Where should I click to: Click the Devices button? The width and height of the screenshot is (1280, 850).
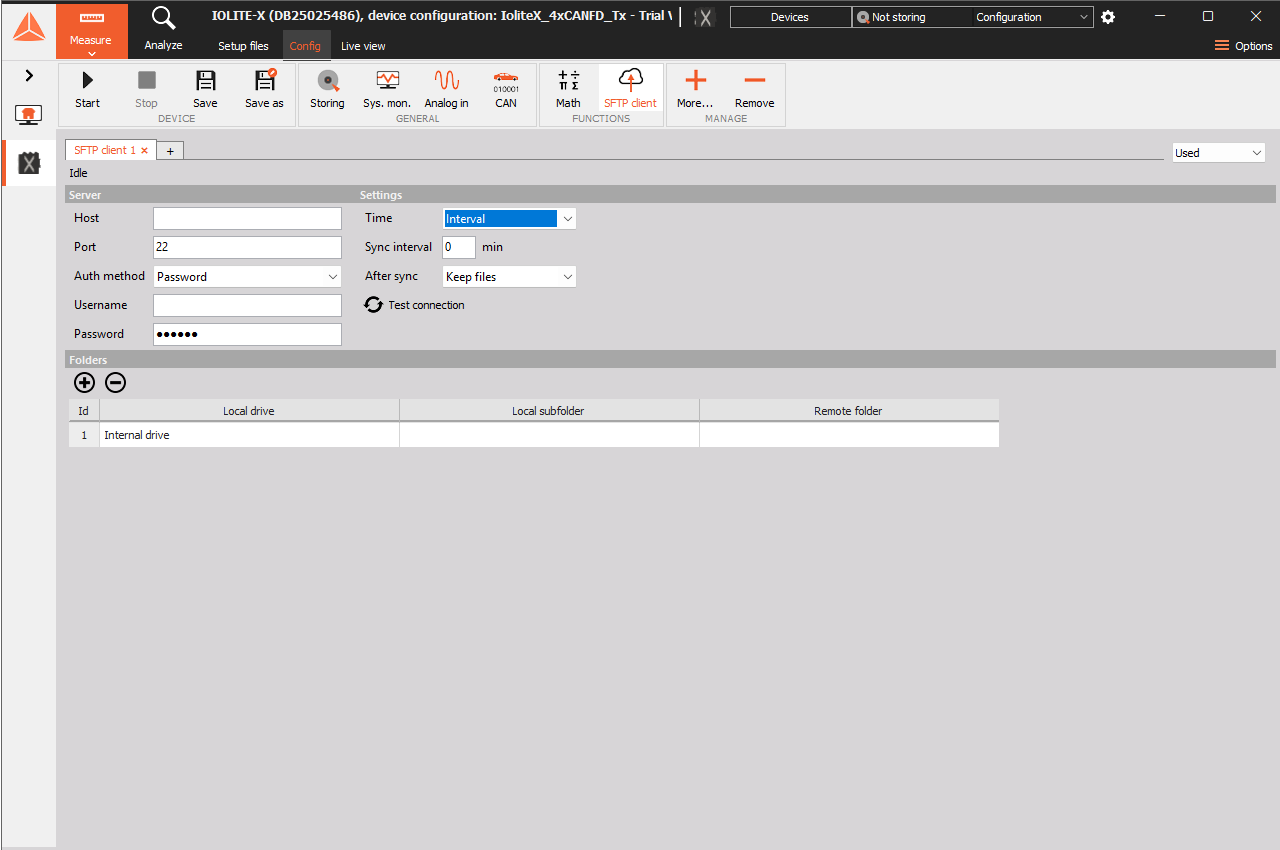pyautogui.click(x=790, y=17)
